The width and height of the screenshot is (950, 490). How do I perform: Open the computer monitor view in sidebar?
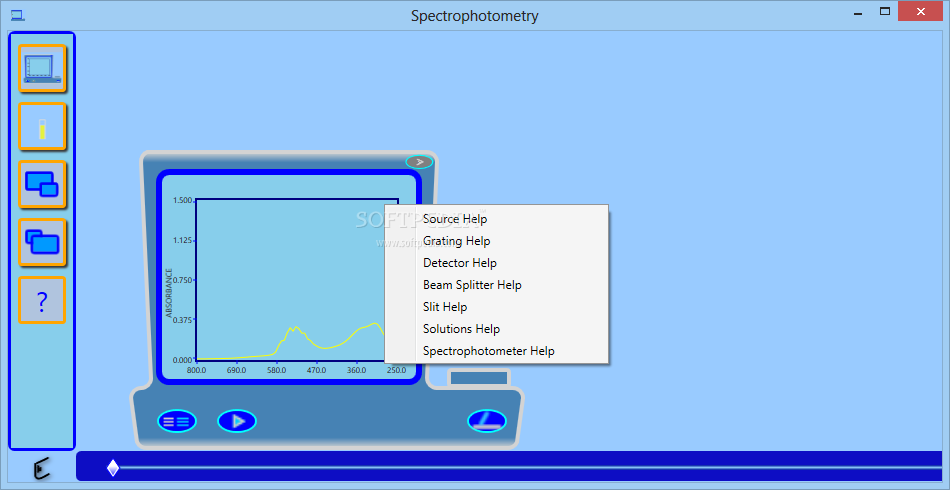coord(42,68)
